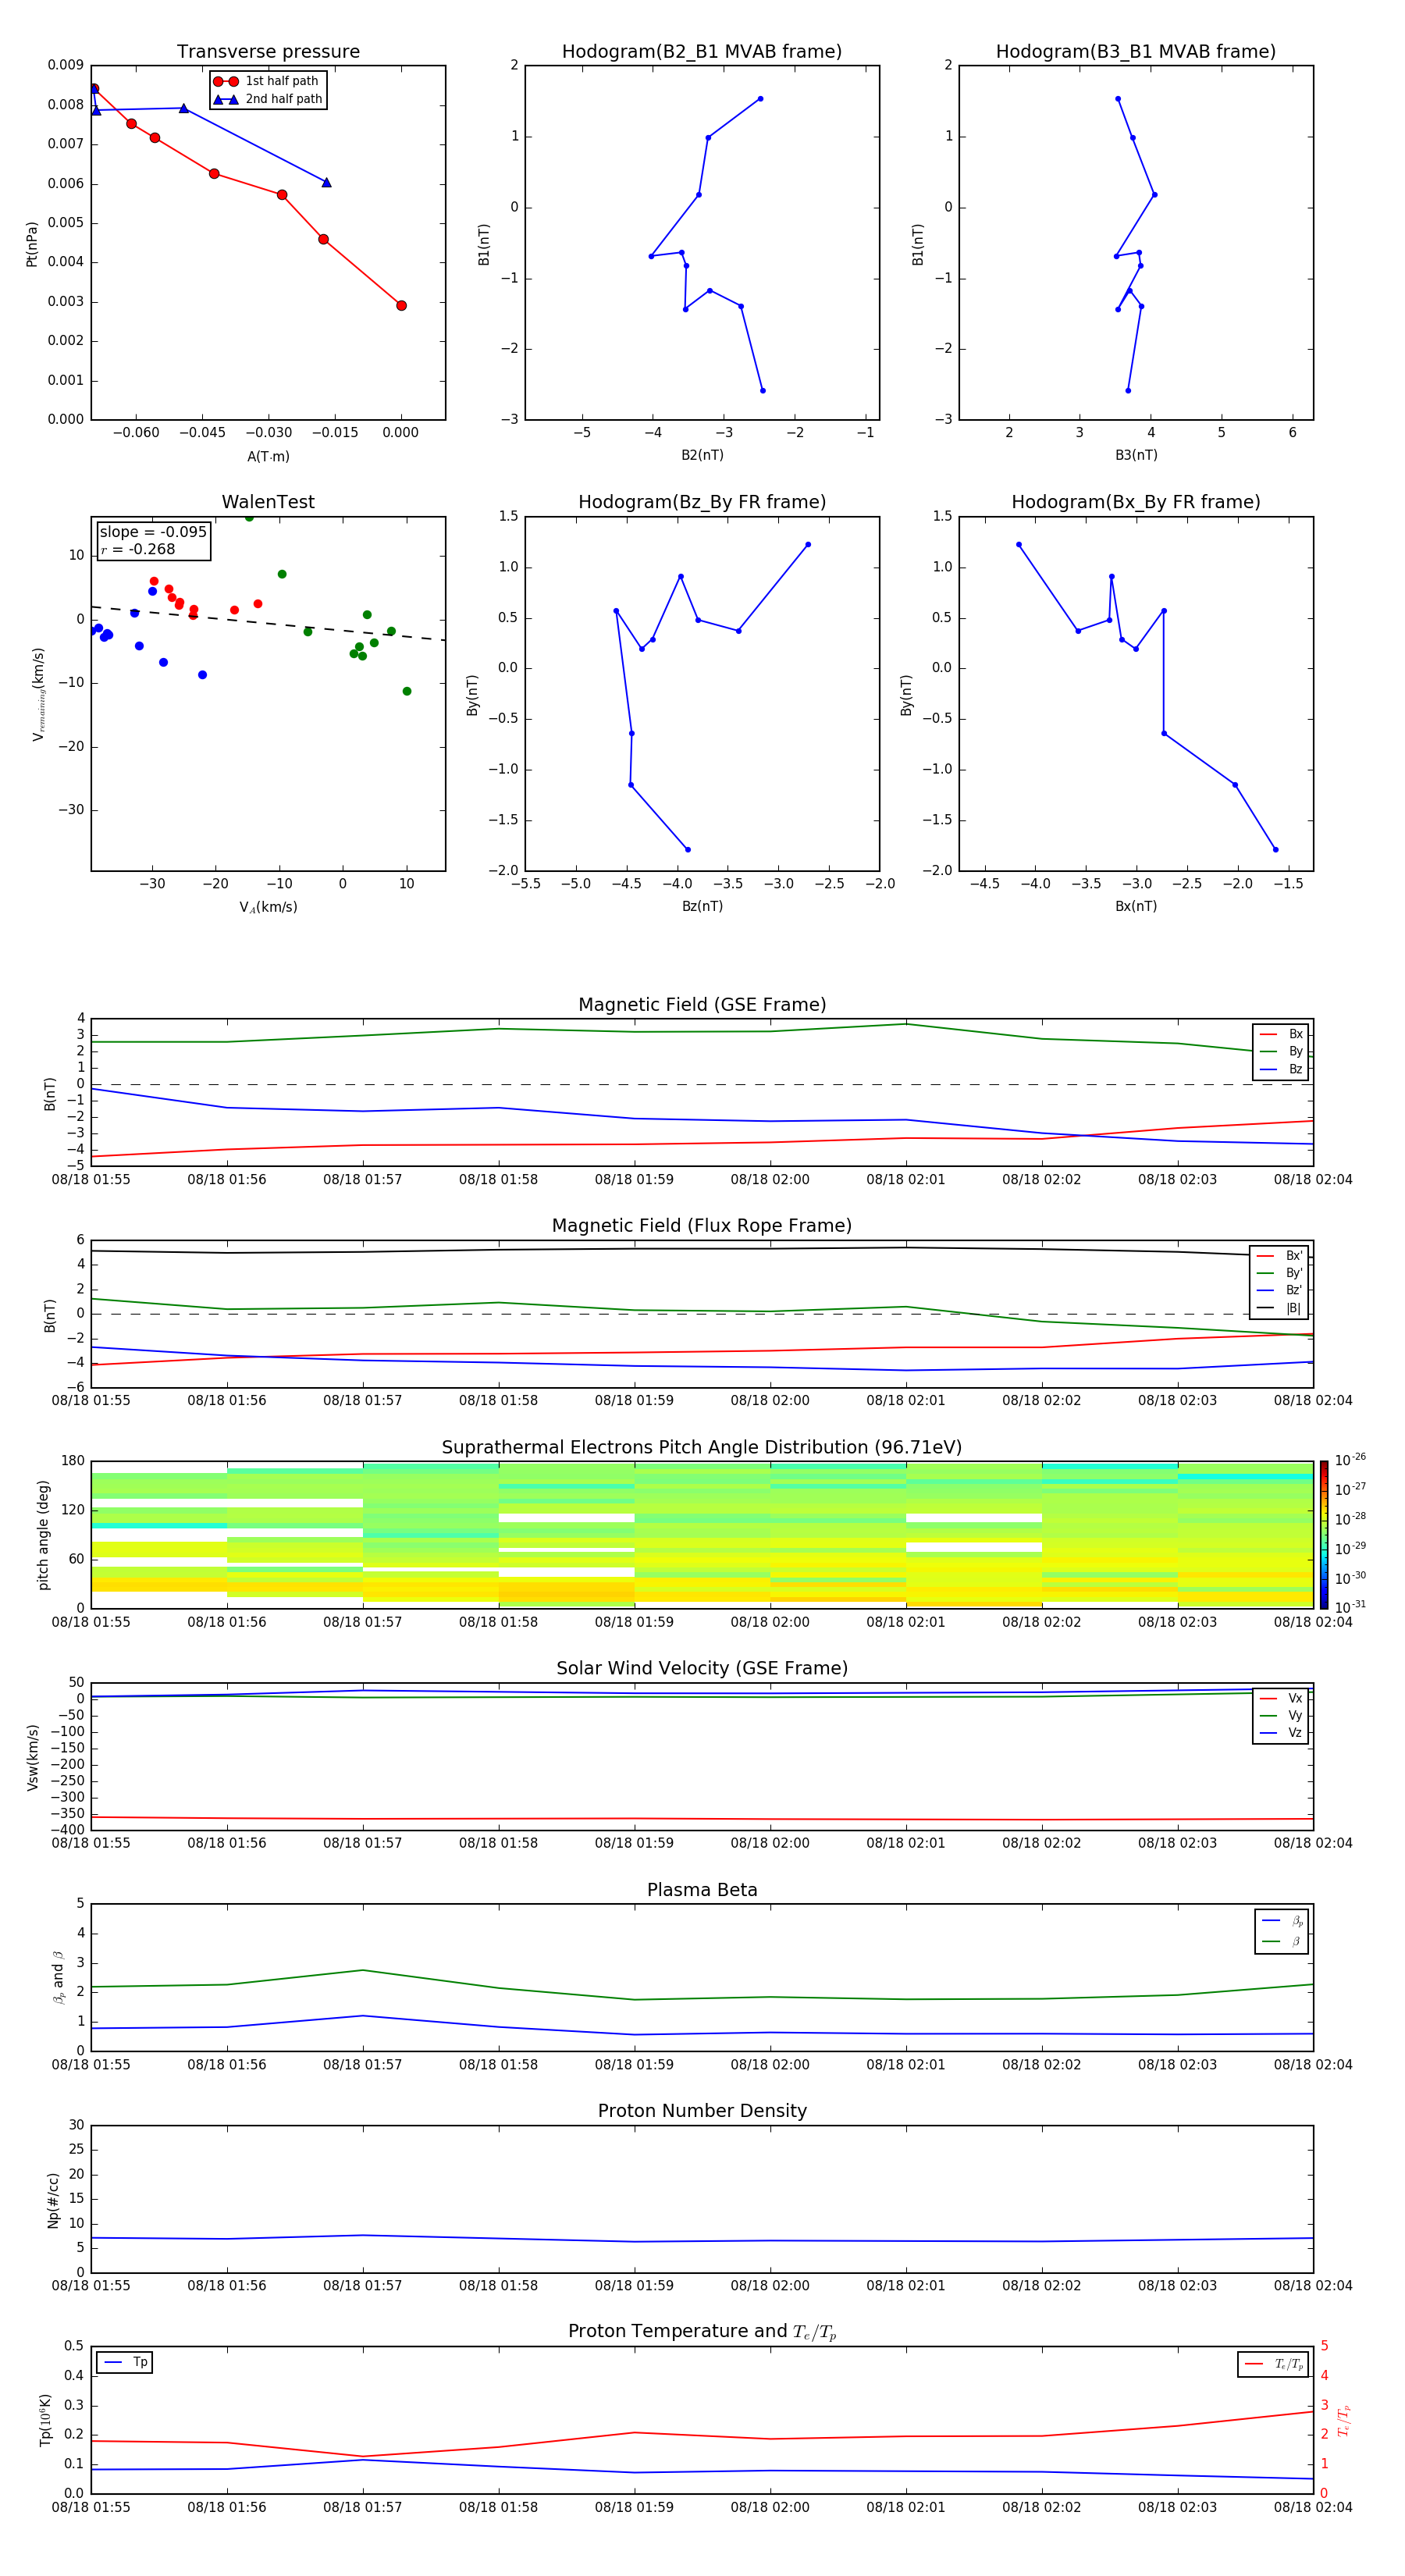Click the 'Proton Number Density' panel title
Screen dimensions: 1405x2576
coord(702,2111)
